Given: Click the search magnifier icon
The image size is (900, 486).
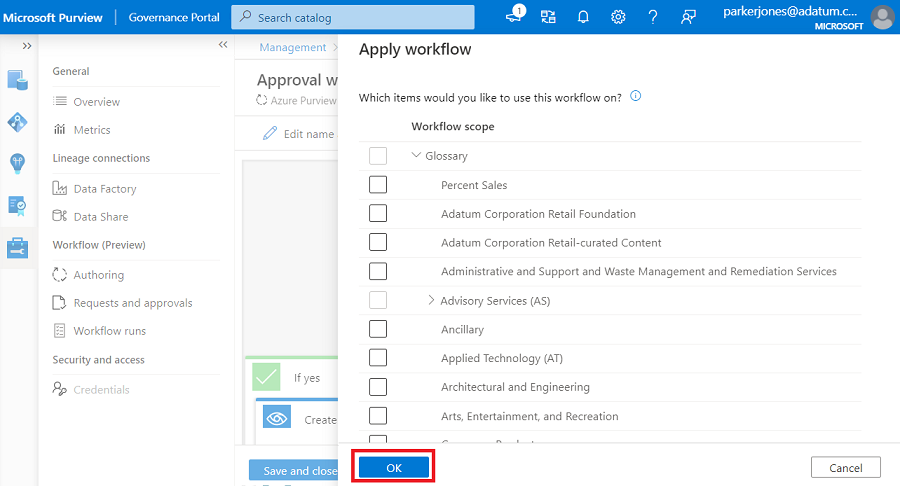Looking at the screenshot, I should (246, 17).
